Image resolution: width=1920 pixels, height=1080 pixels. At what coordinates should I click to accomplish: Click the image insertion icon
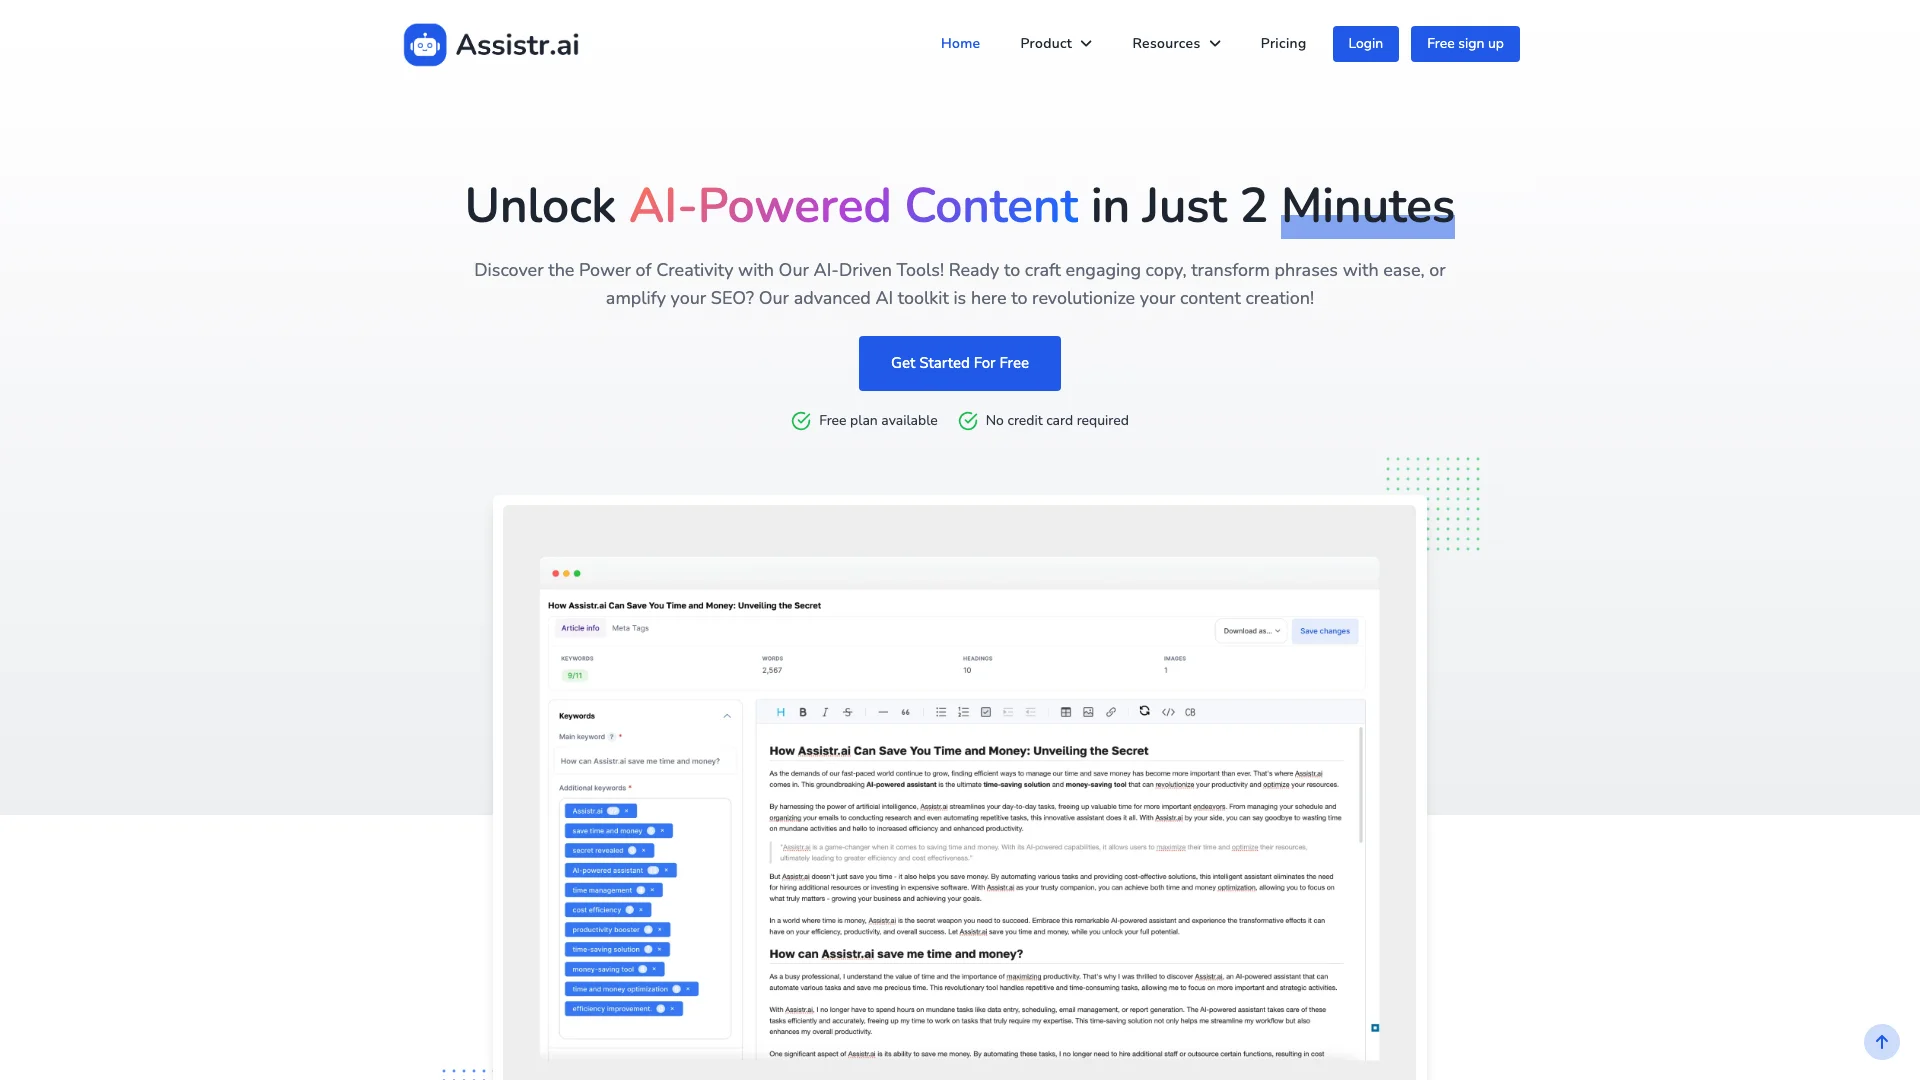[x=1087, y=711]
